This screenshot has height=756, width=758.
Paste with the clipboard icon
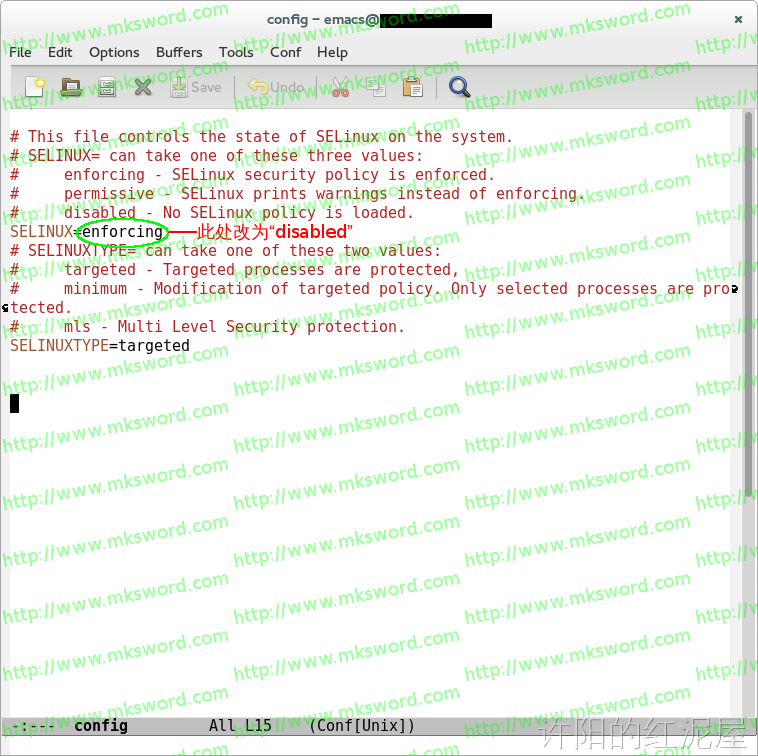(x=412, y=87)
